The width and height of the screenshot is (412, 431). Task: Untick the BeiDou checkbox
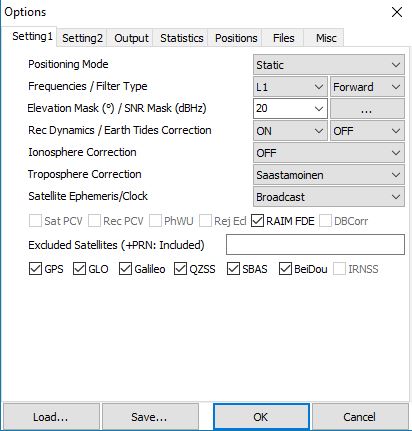pos(285,269)
